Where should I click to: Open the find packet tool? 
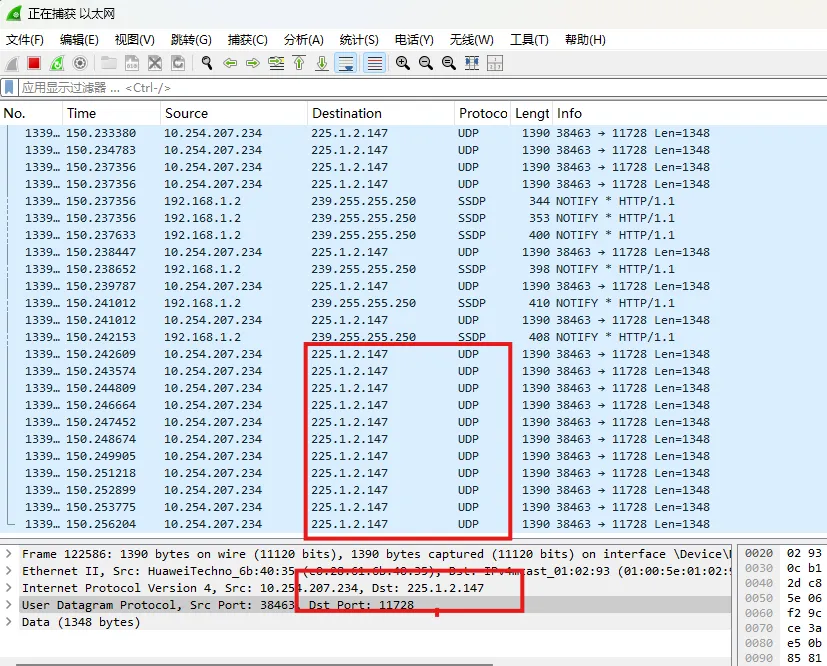pos(206,63)
